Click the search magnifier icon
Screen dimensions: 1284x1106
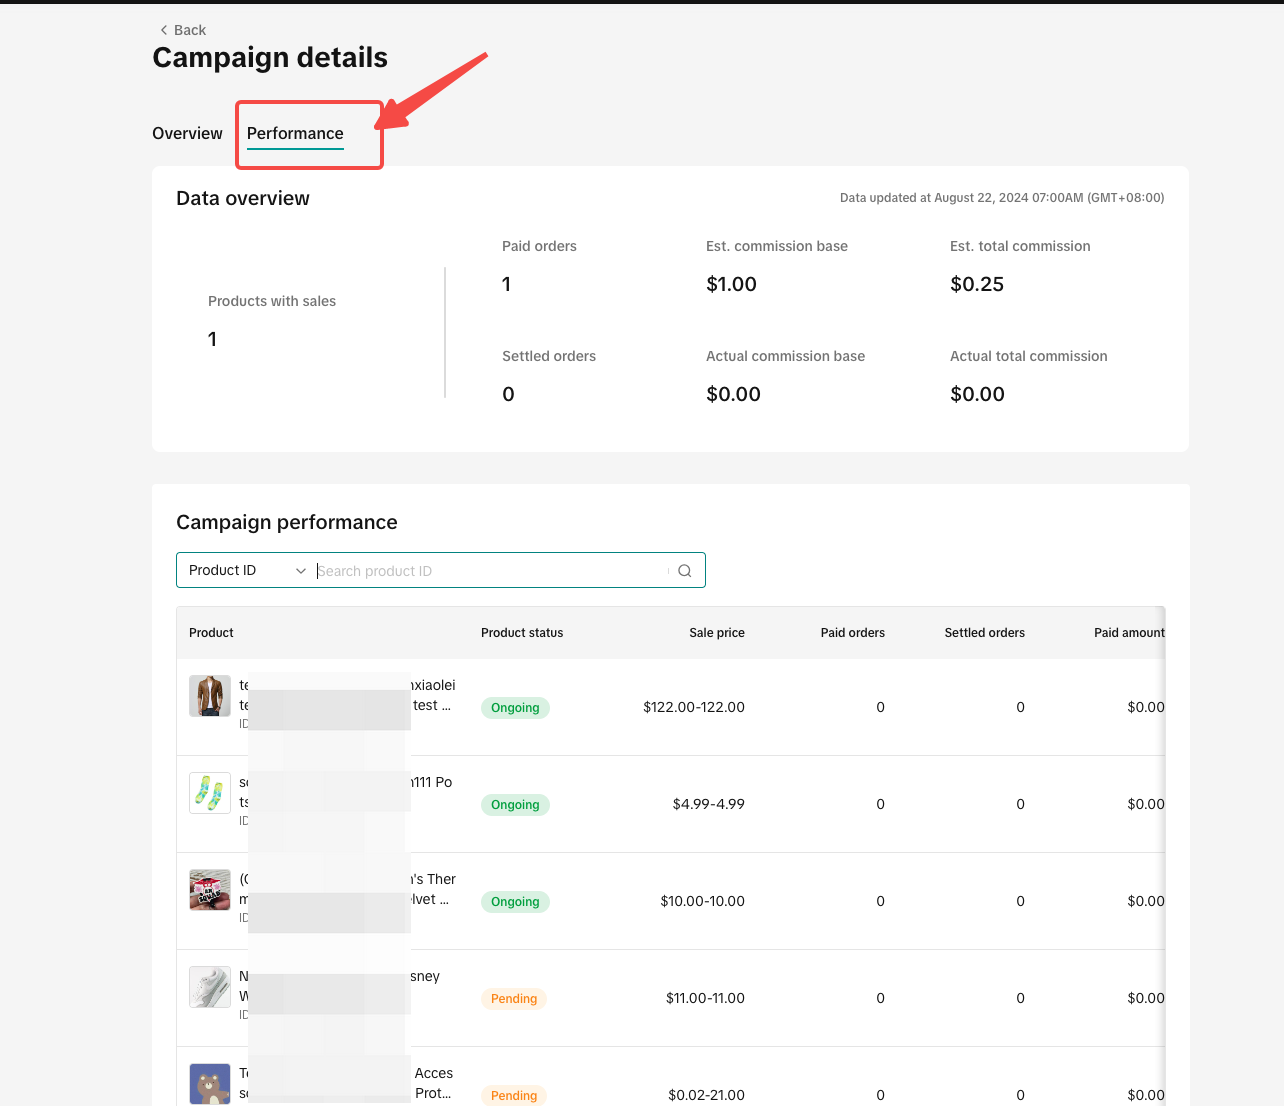coord(685,571)
